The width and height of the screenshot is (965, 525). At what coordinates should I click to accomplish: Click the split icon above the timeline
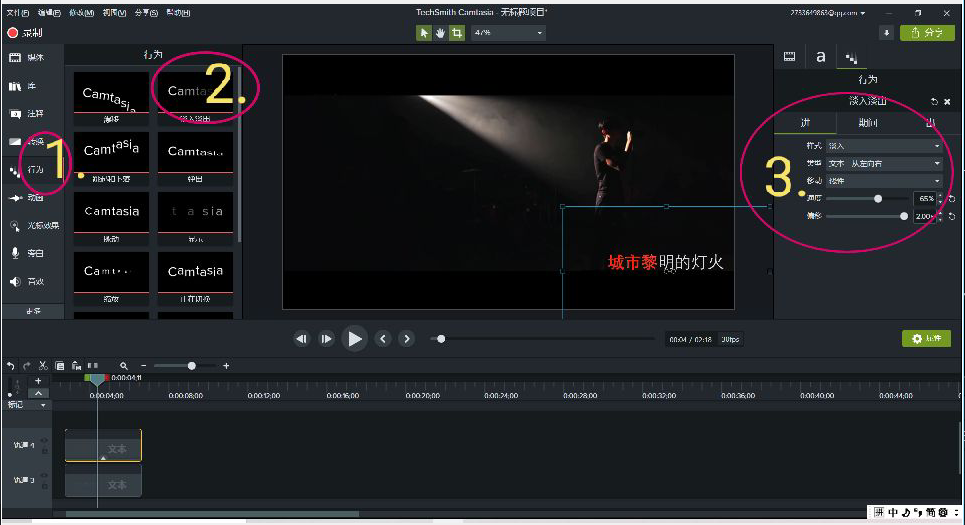[x=93, y=366]
